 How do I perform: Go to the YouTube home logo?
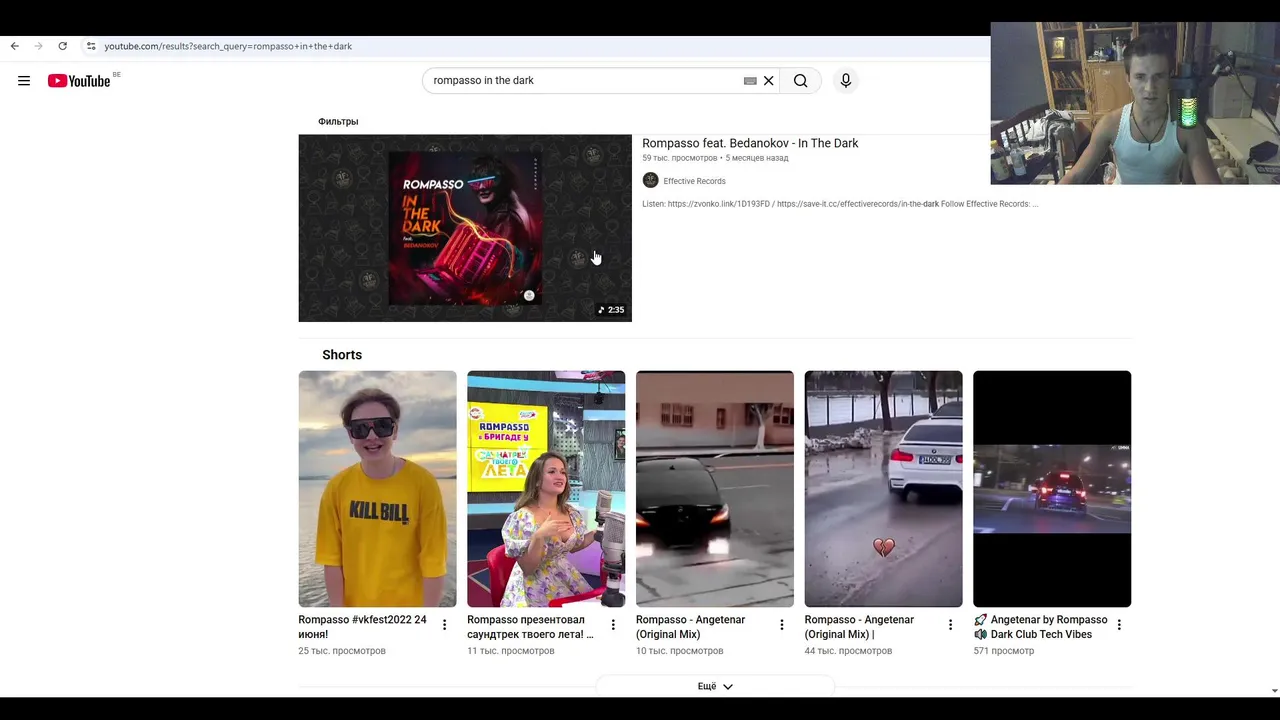(x=79, y=81)
